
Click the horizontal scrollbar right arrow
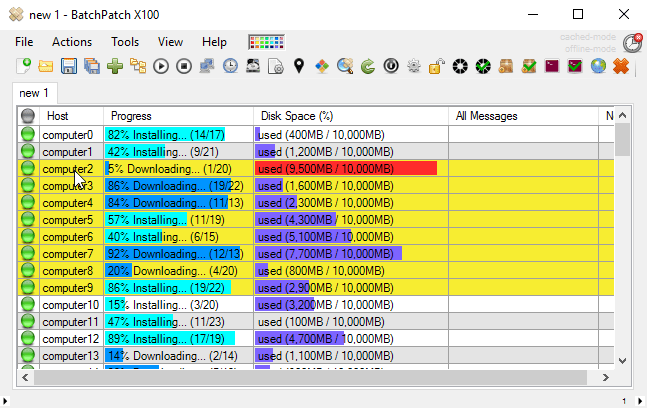pos(605,377)
